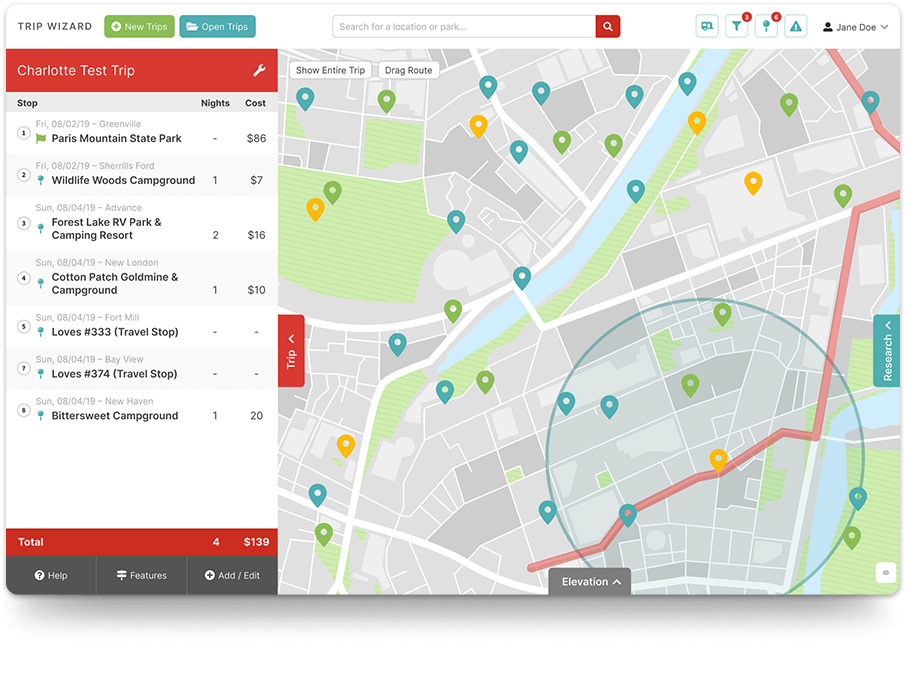Click the $139 total cost

(256, 542)
